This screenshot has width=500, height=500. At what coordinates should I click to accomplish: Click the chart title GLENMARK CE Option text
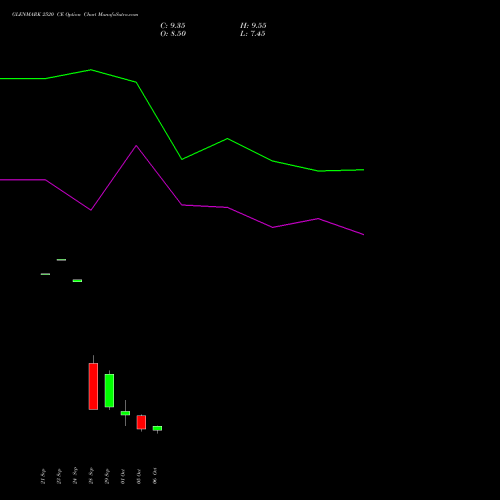click(x=75, y=14)
